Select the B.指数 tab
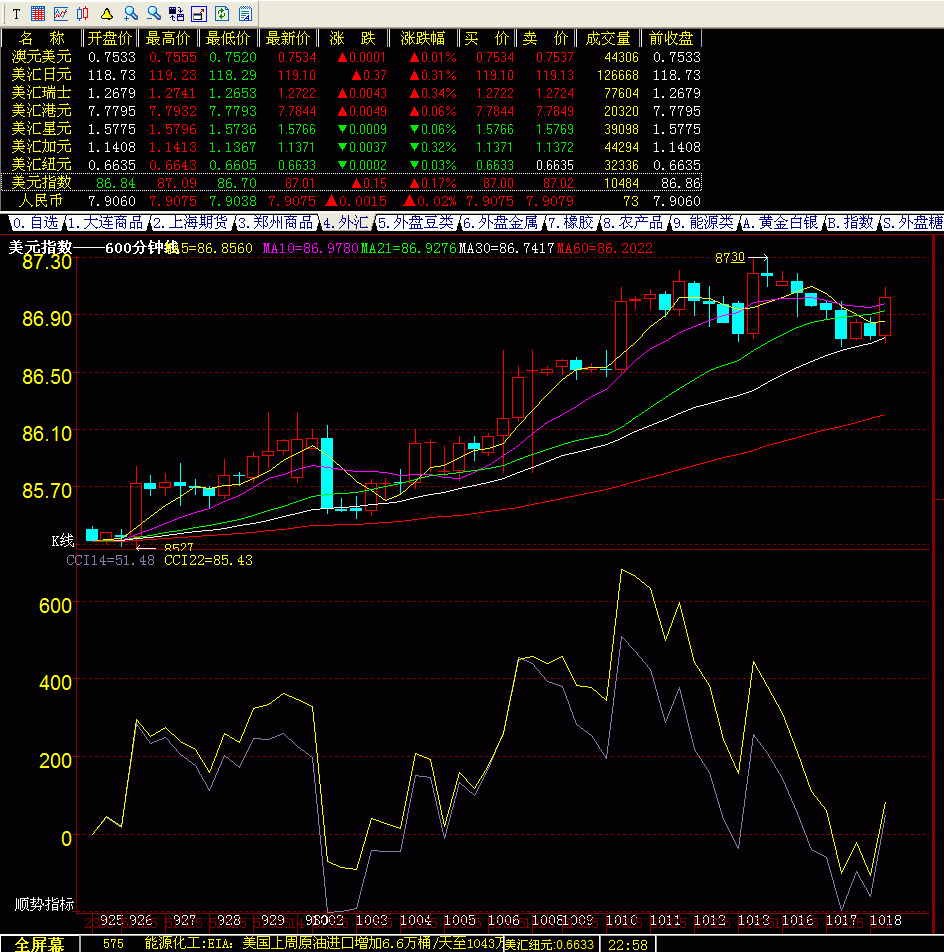This screenshot has width=944, height=952. pos(851,223)
